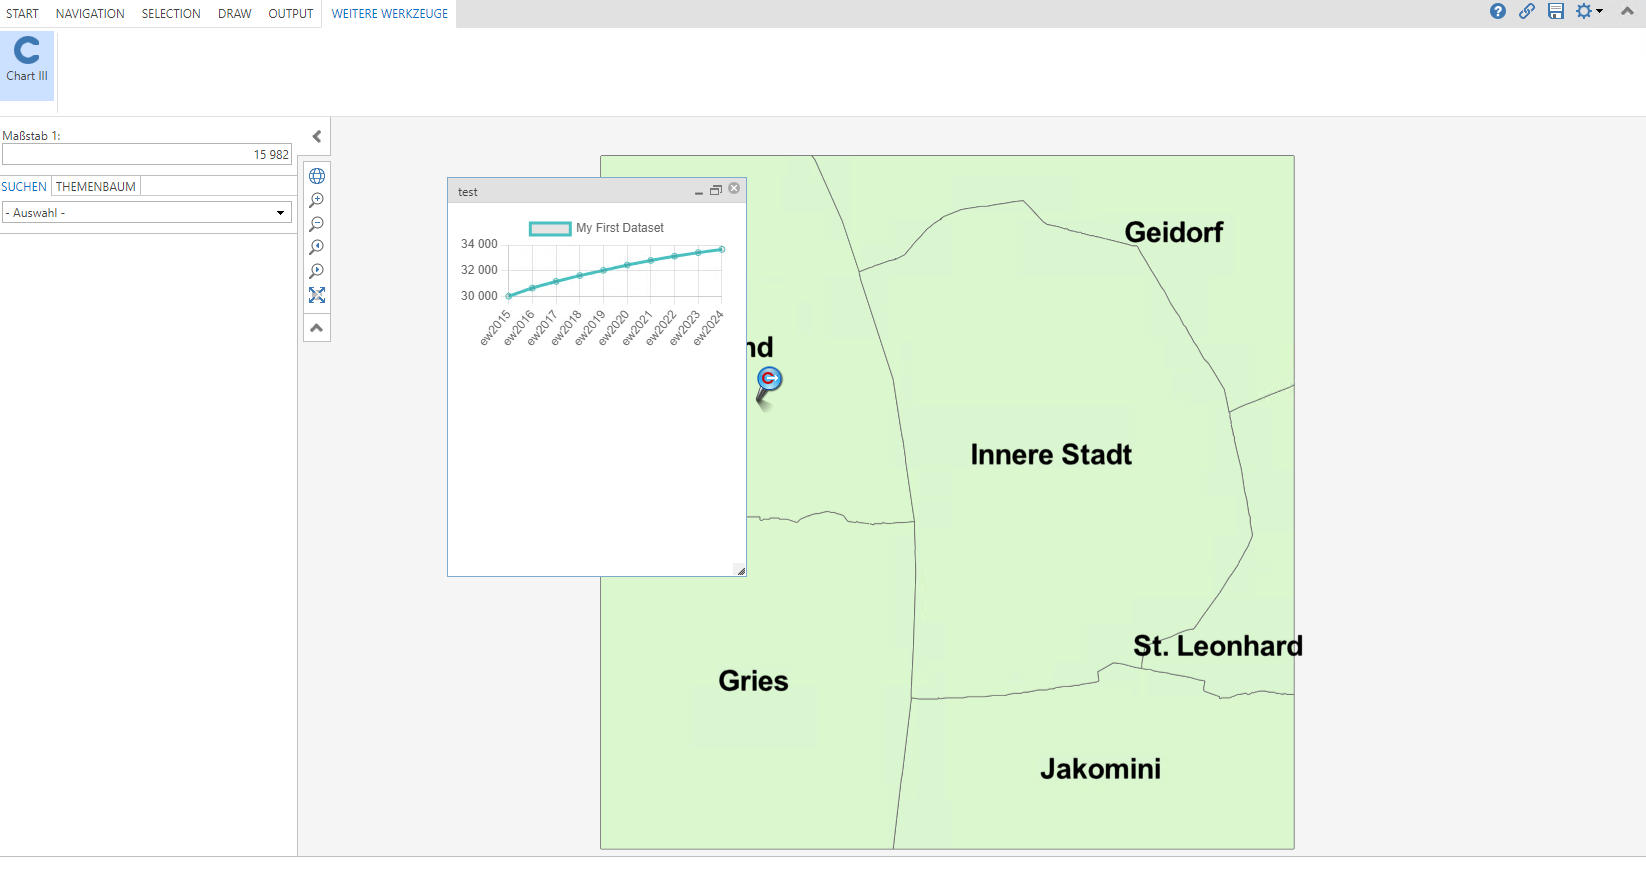This screenshot has width=1646, height=880.
Task: Collapse the map navigation toolbar
Action: pos(317,328)
